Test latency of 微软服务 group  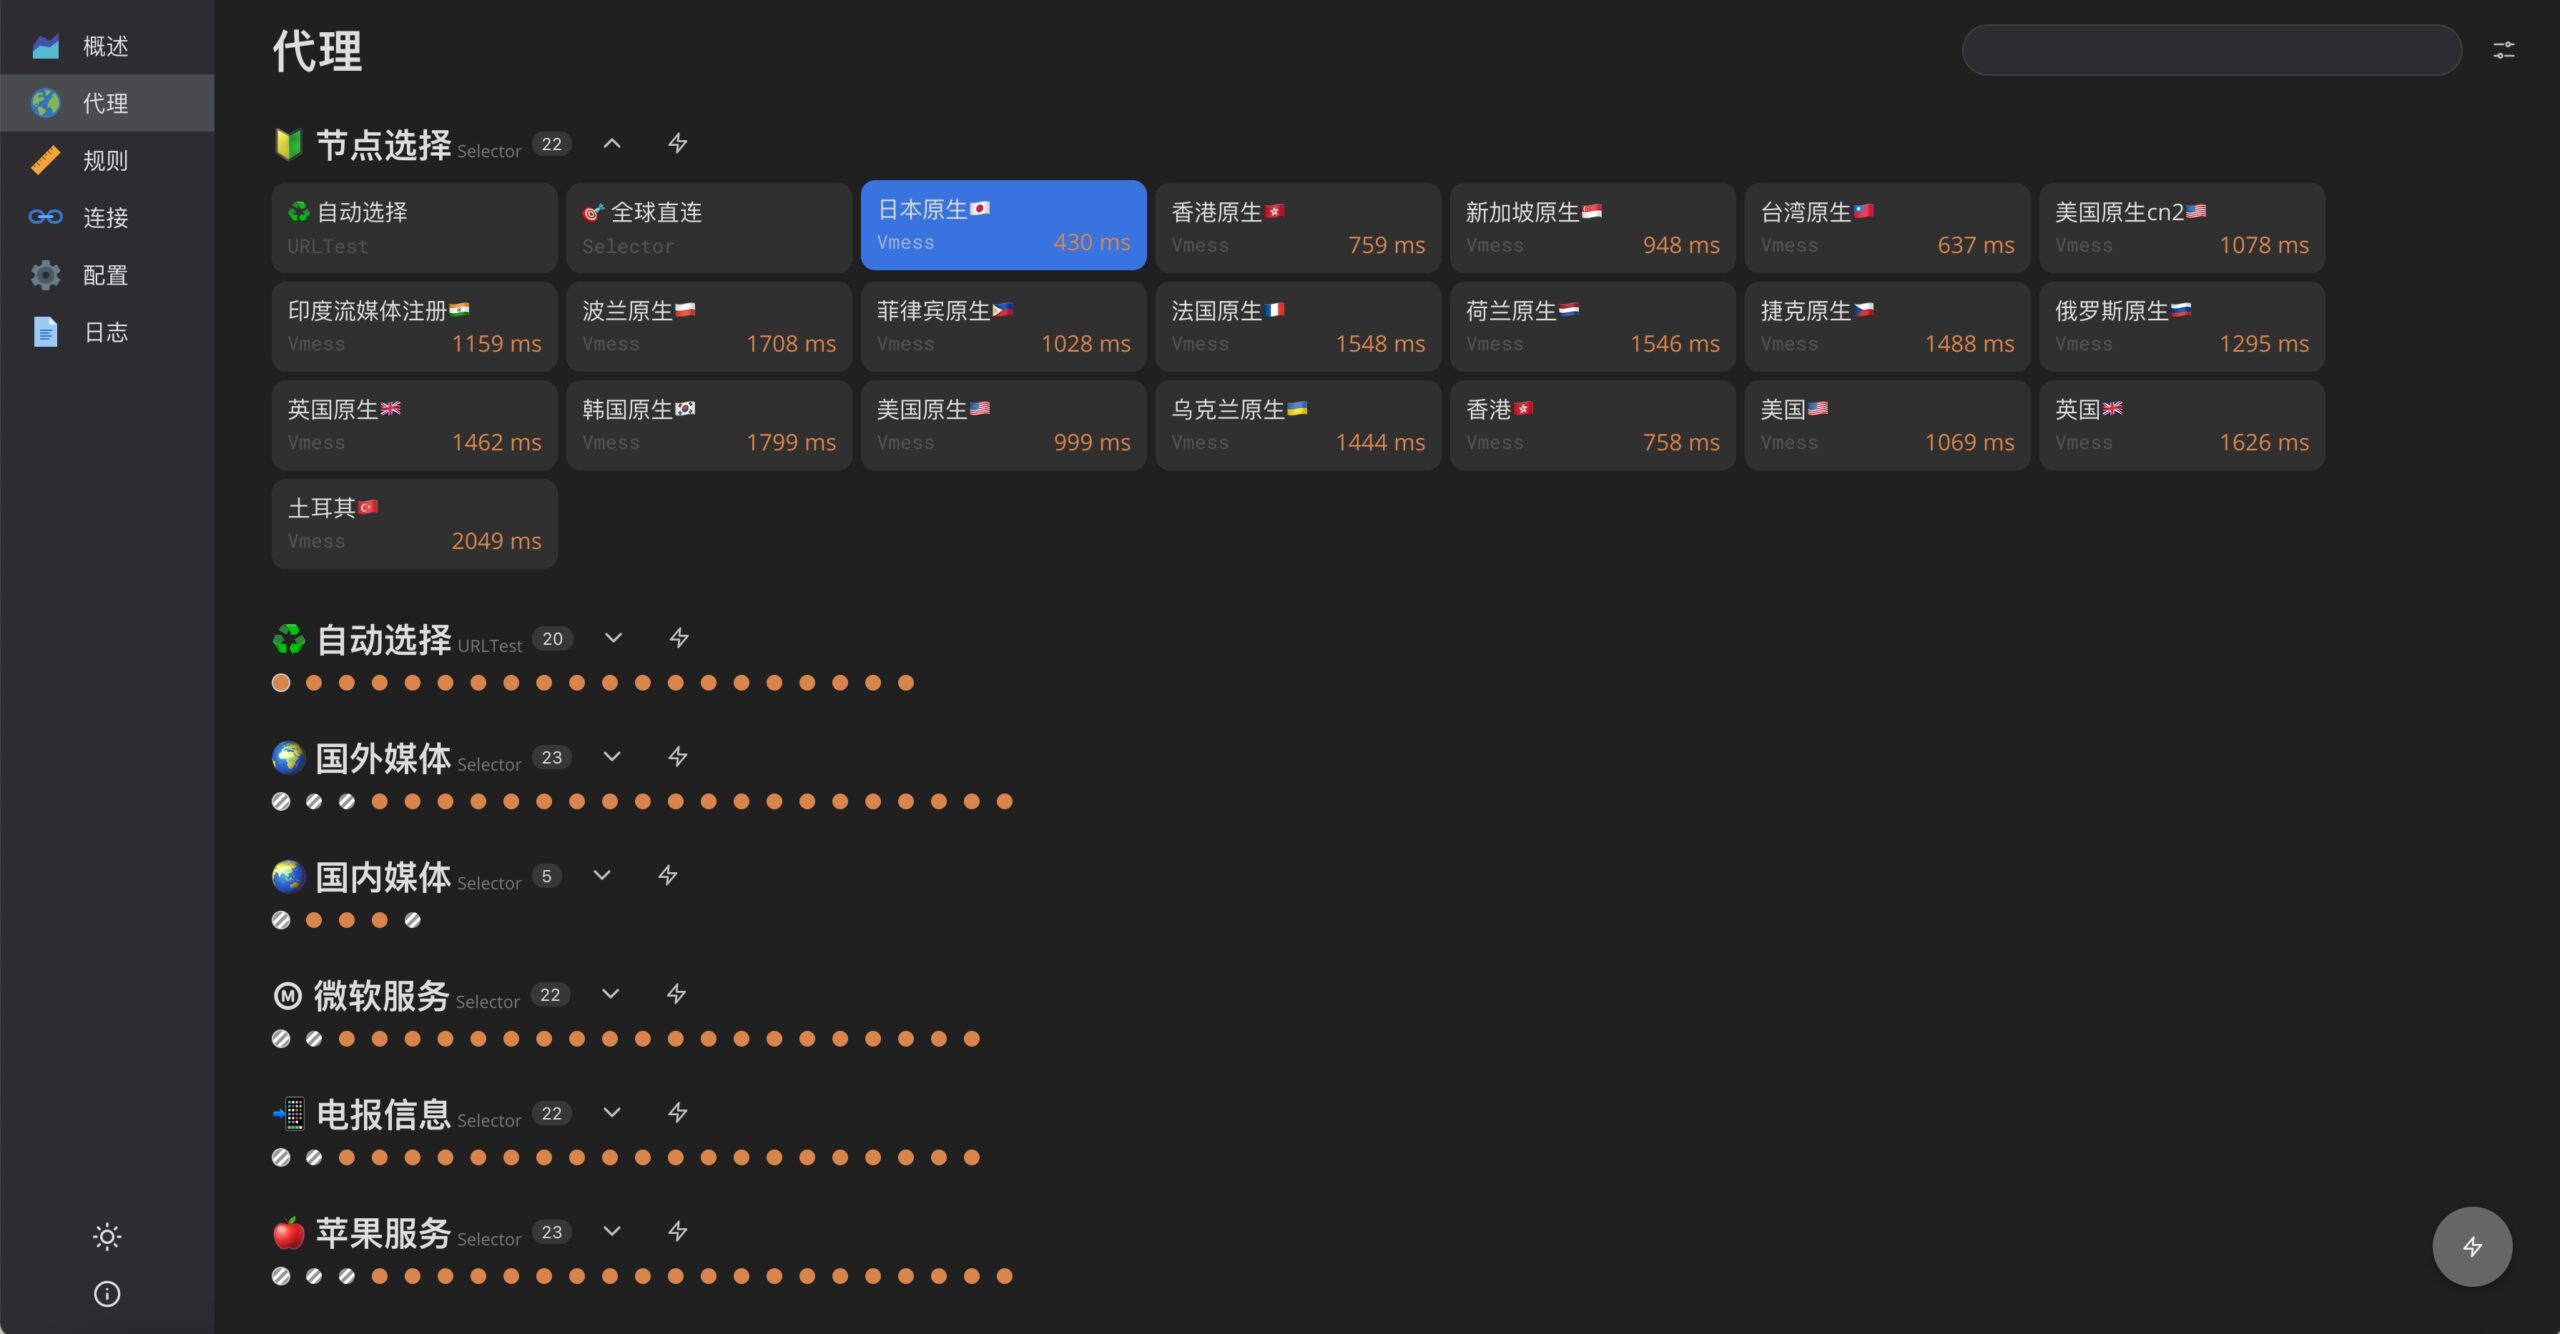pos(676,994)
